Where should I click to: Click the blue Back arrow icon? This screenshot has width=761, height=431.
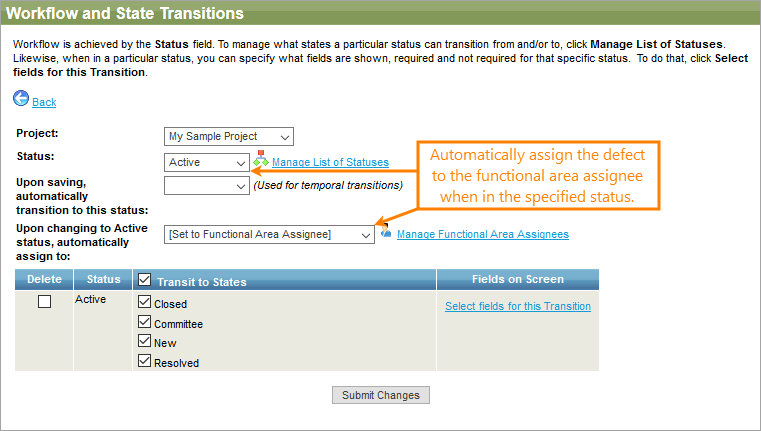21,100
